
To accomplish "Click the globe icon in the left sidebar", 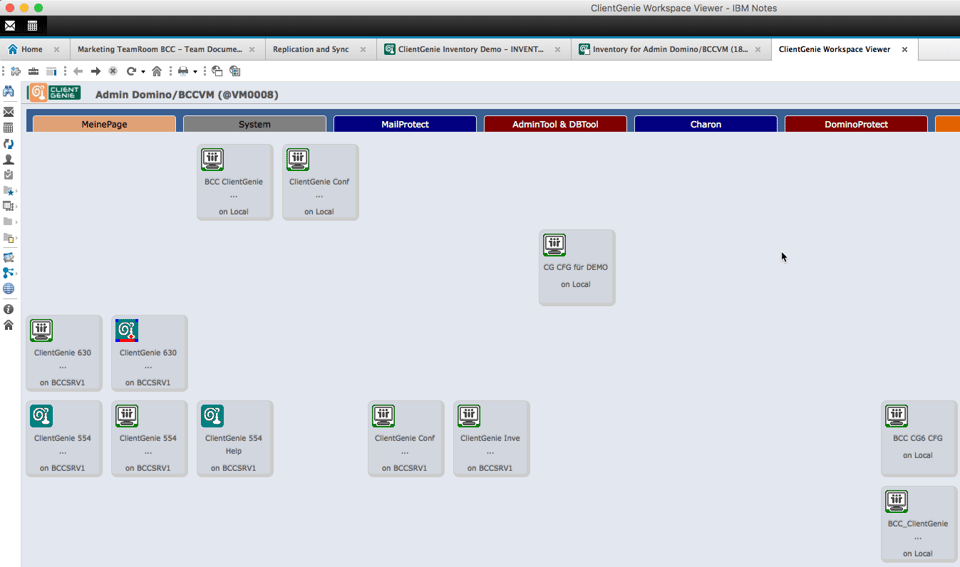I will coord(9,288).
